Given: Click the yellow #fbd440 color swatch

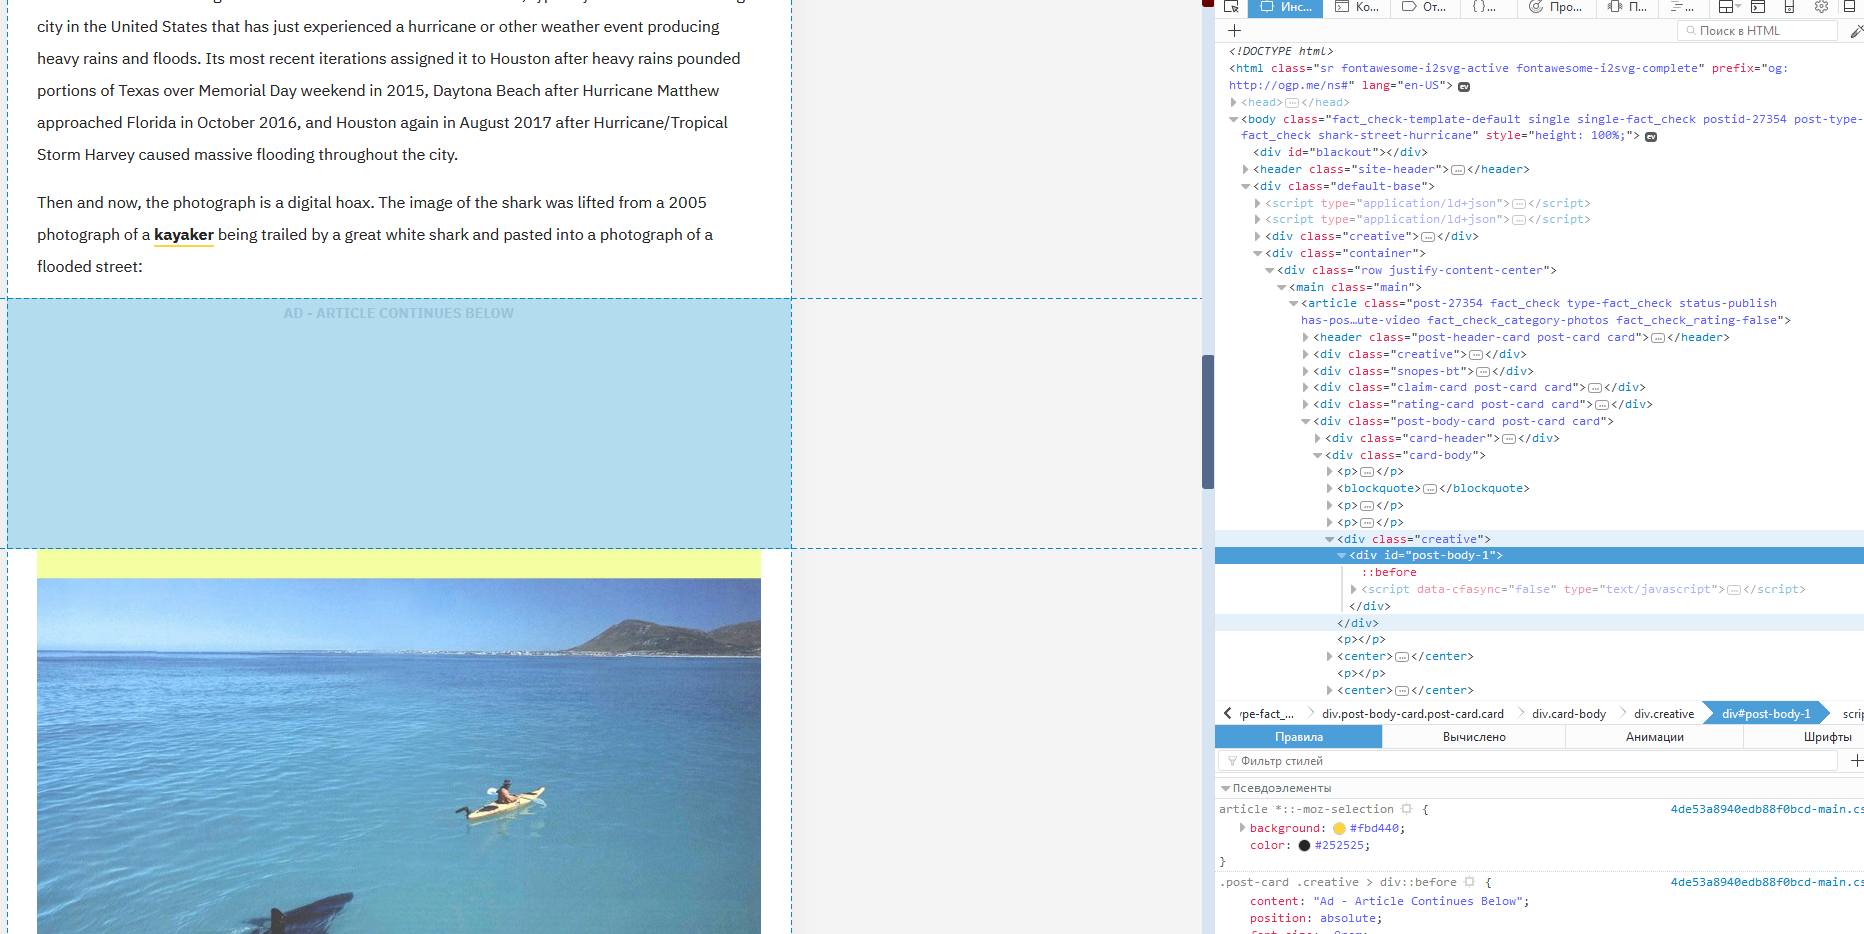Looking at the screenshot, I should click(1339, 827).
